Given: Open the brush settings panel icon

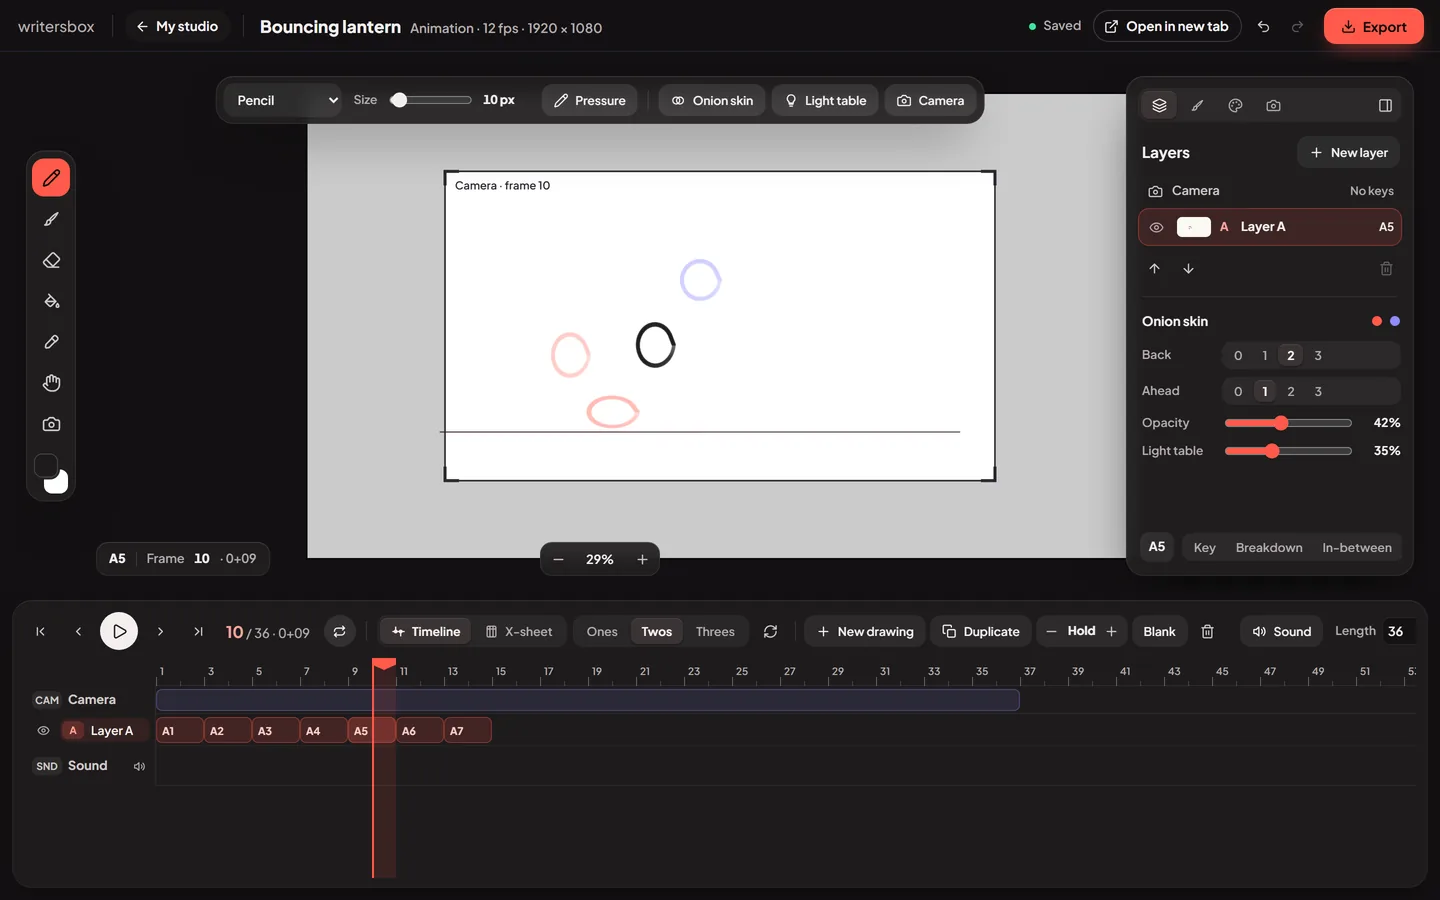Looking at the screenshot, I should [1197, 105].
